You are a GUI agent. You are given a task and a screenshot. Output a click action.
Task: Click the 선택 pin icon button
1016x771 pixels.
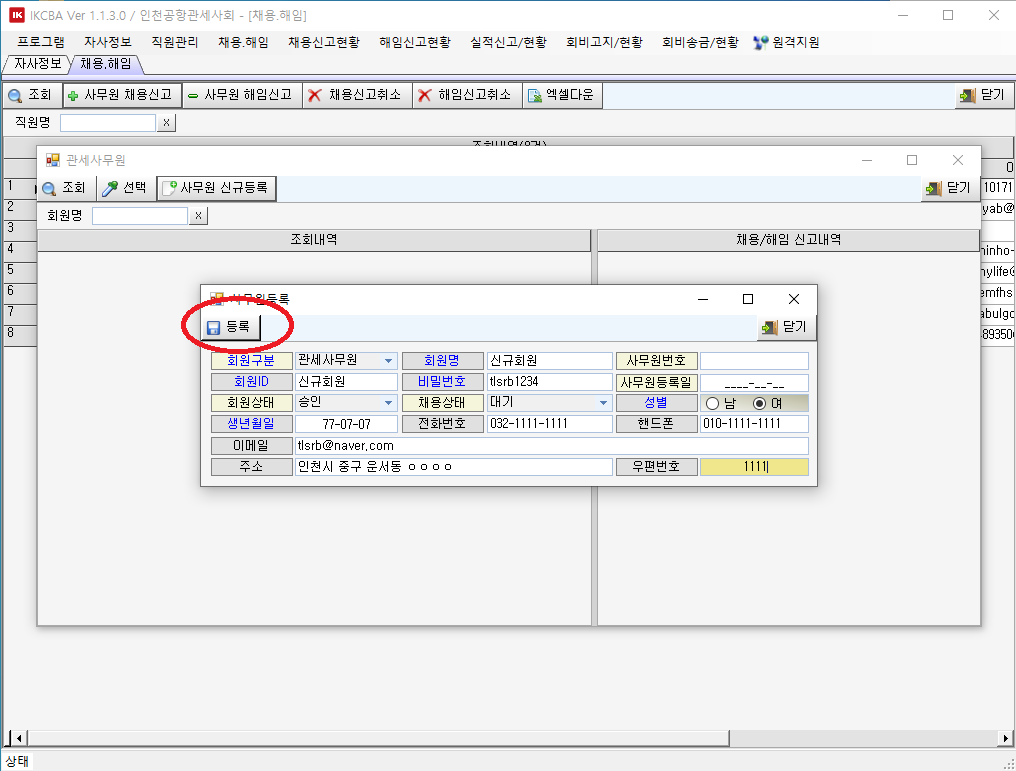(x=126, y=187)
